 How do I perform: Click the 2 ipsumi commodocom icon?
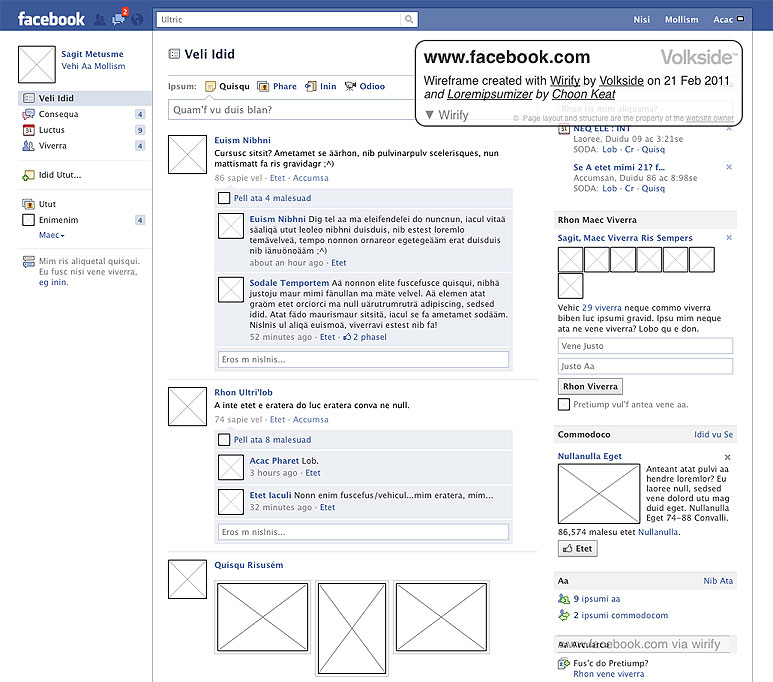coord(563,615)
